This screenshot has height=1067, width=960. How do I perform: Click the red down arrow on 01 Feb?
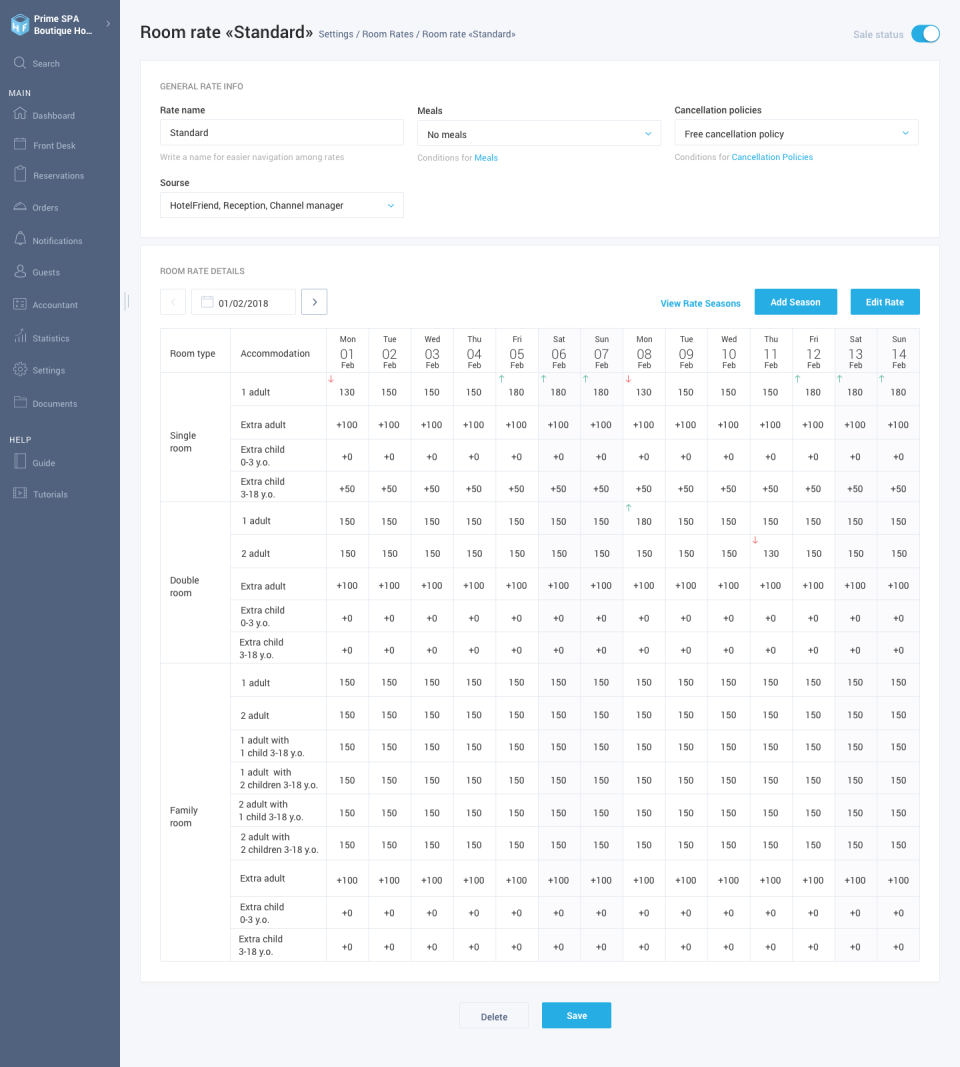point(331,379)
